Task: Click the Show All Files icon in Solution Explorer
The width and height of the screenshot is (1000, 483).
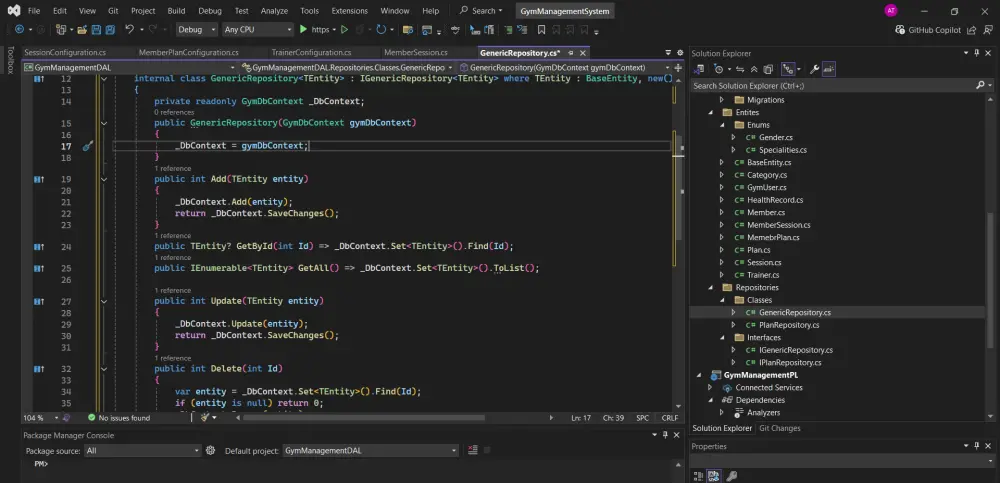Action: click(768, 69)
